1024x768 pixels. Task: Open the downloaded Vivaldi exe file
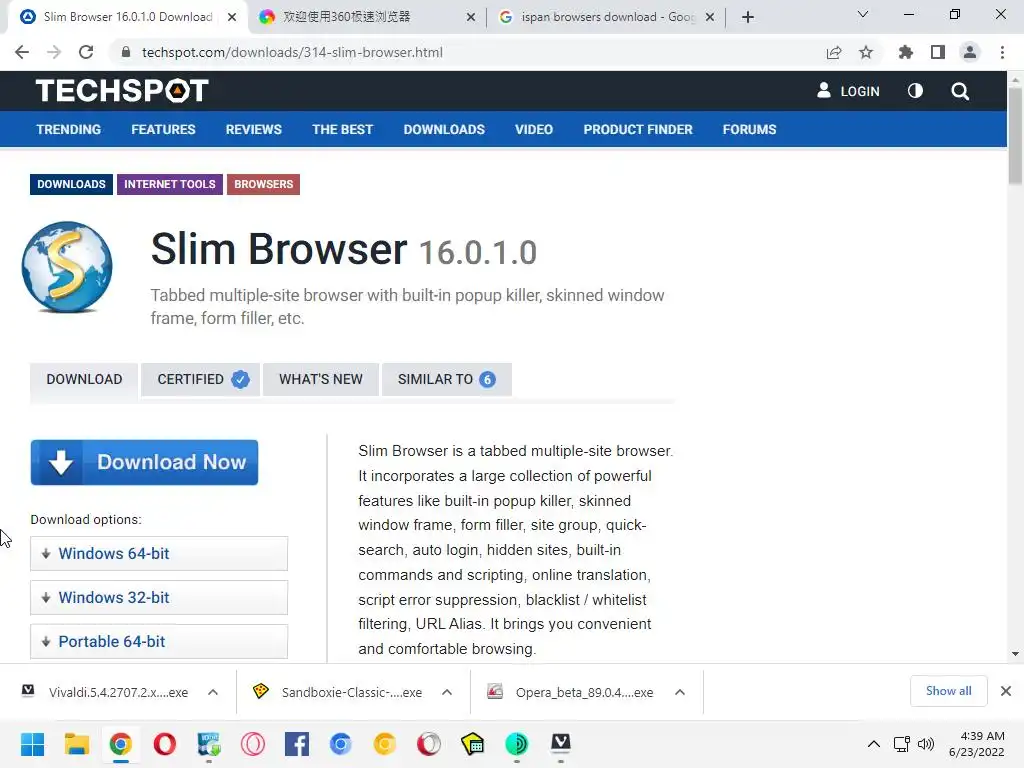pos(106,692)
